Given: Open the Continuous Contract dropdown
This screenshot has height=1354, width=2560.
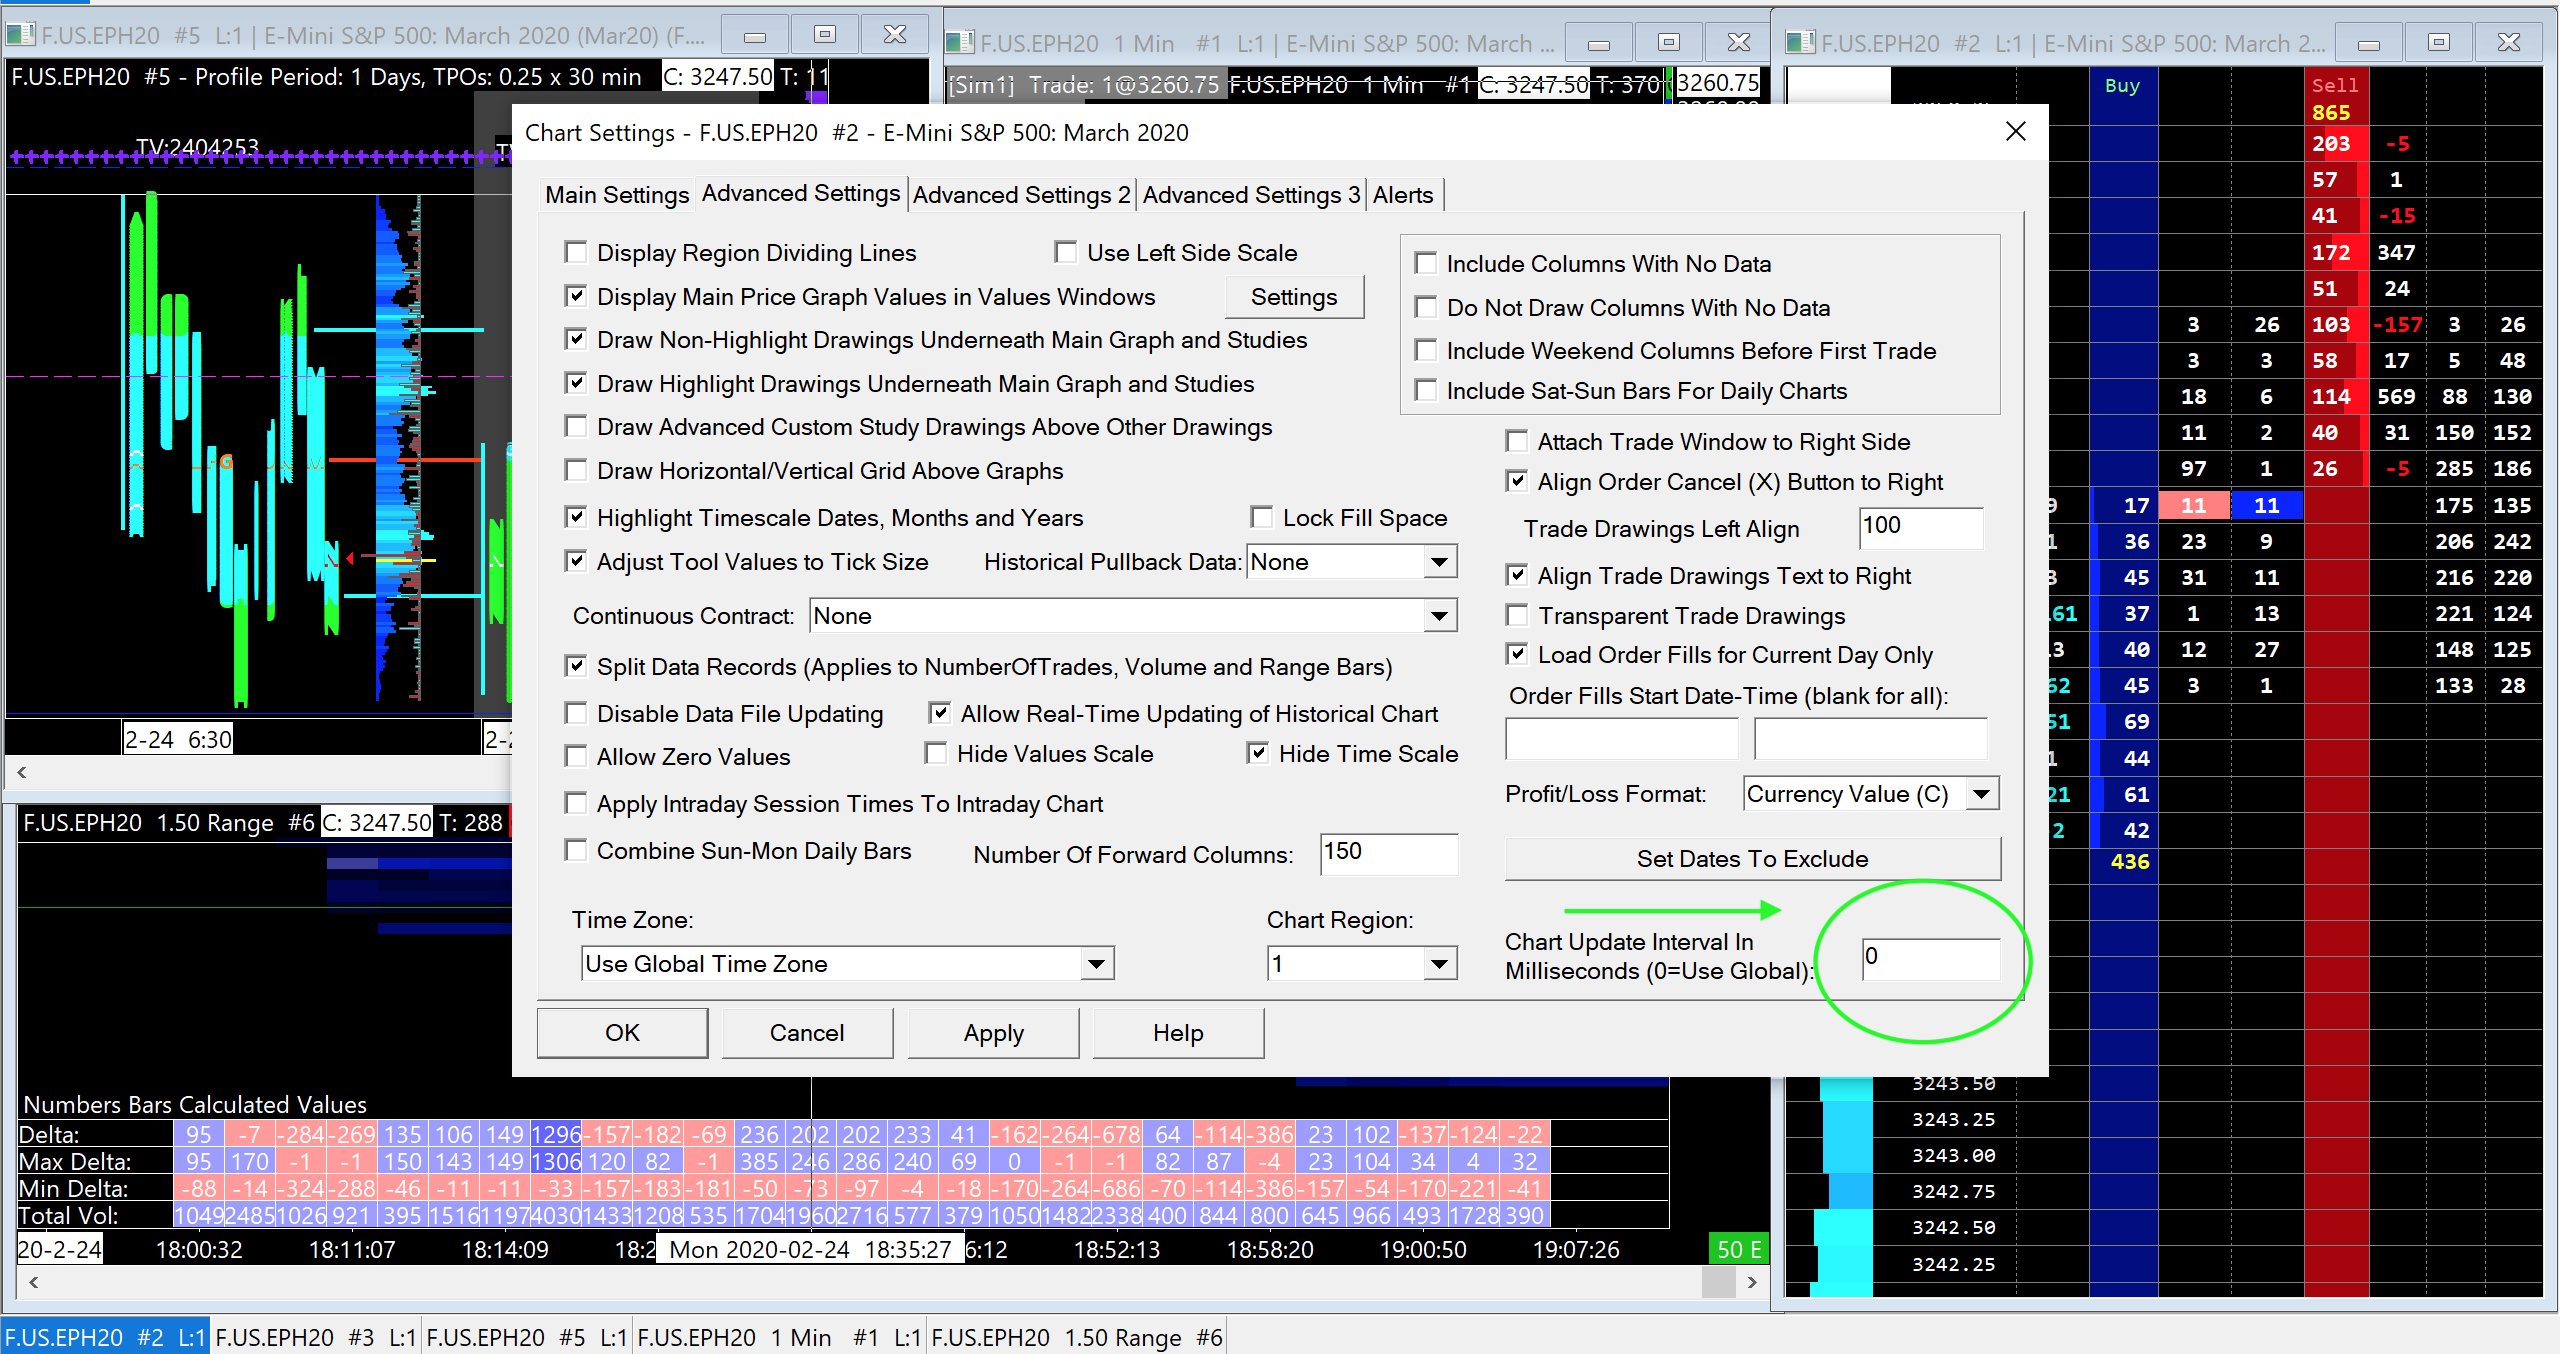Looking at the screenshot, I should pyautogui.click(x=1438, y=616).
